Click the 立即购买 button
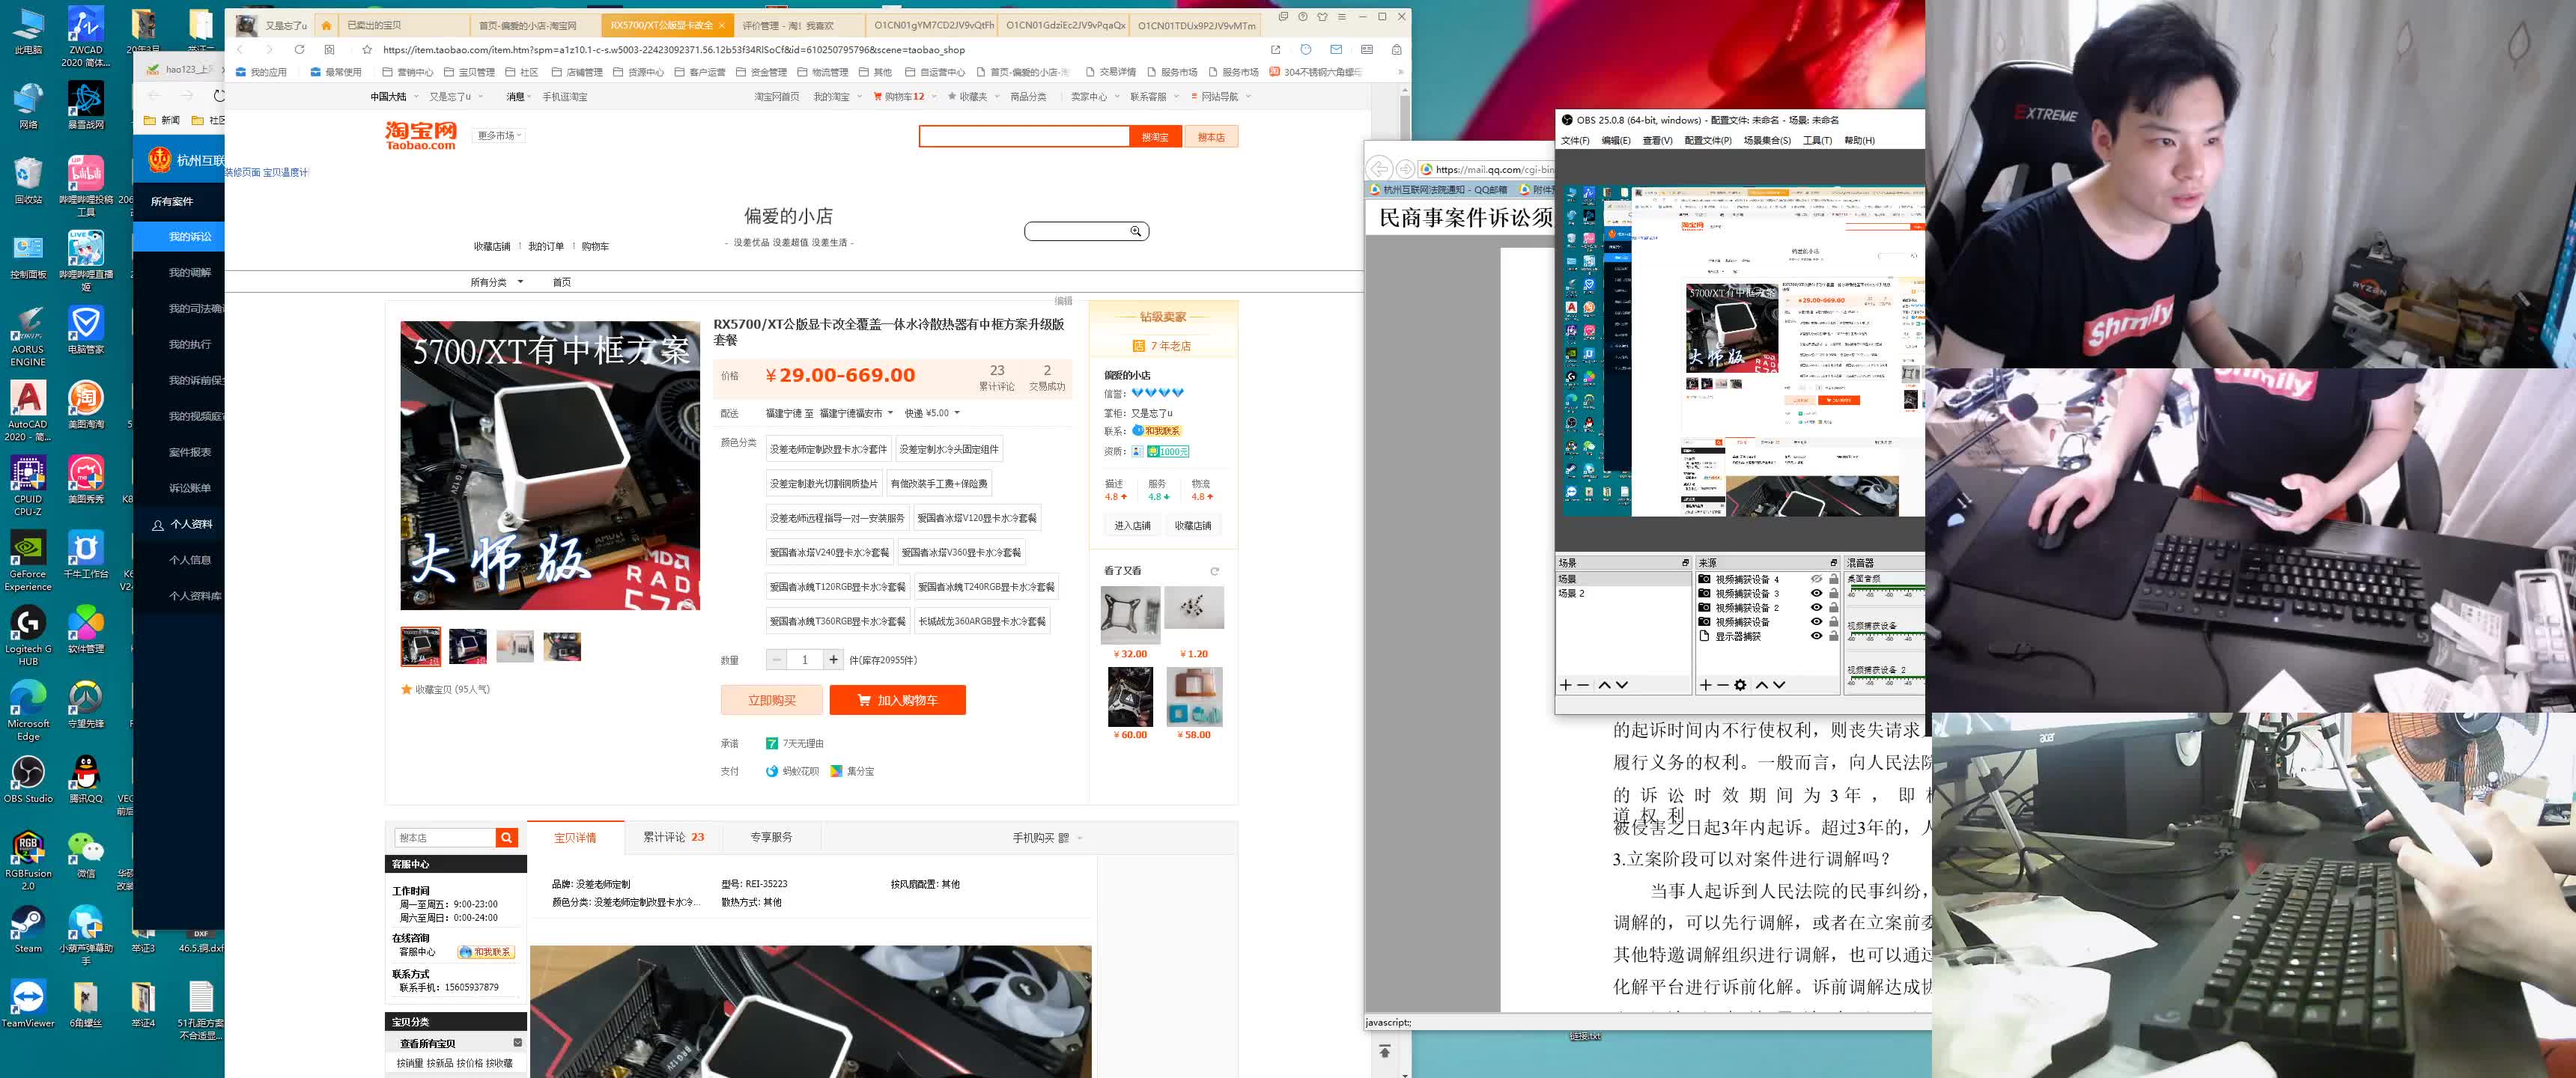Image resolution: width=2576 pixels, height=1078 pixels. 771,700
